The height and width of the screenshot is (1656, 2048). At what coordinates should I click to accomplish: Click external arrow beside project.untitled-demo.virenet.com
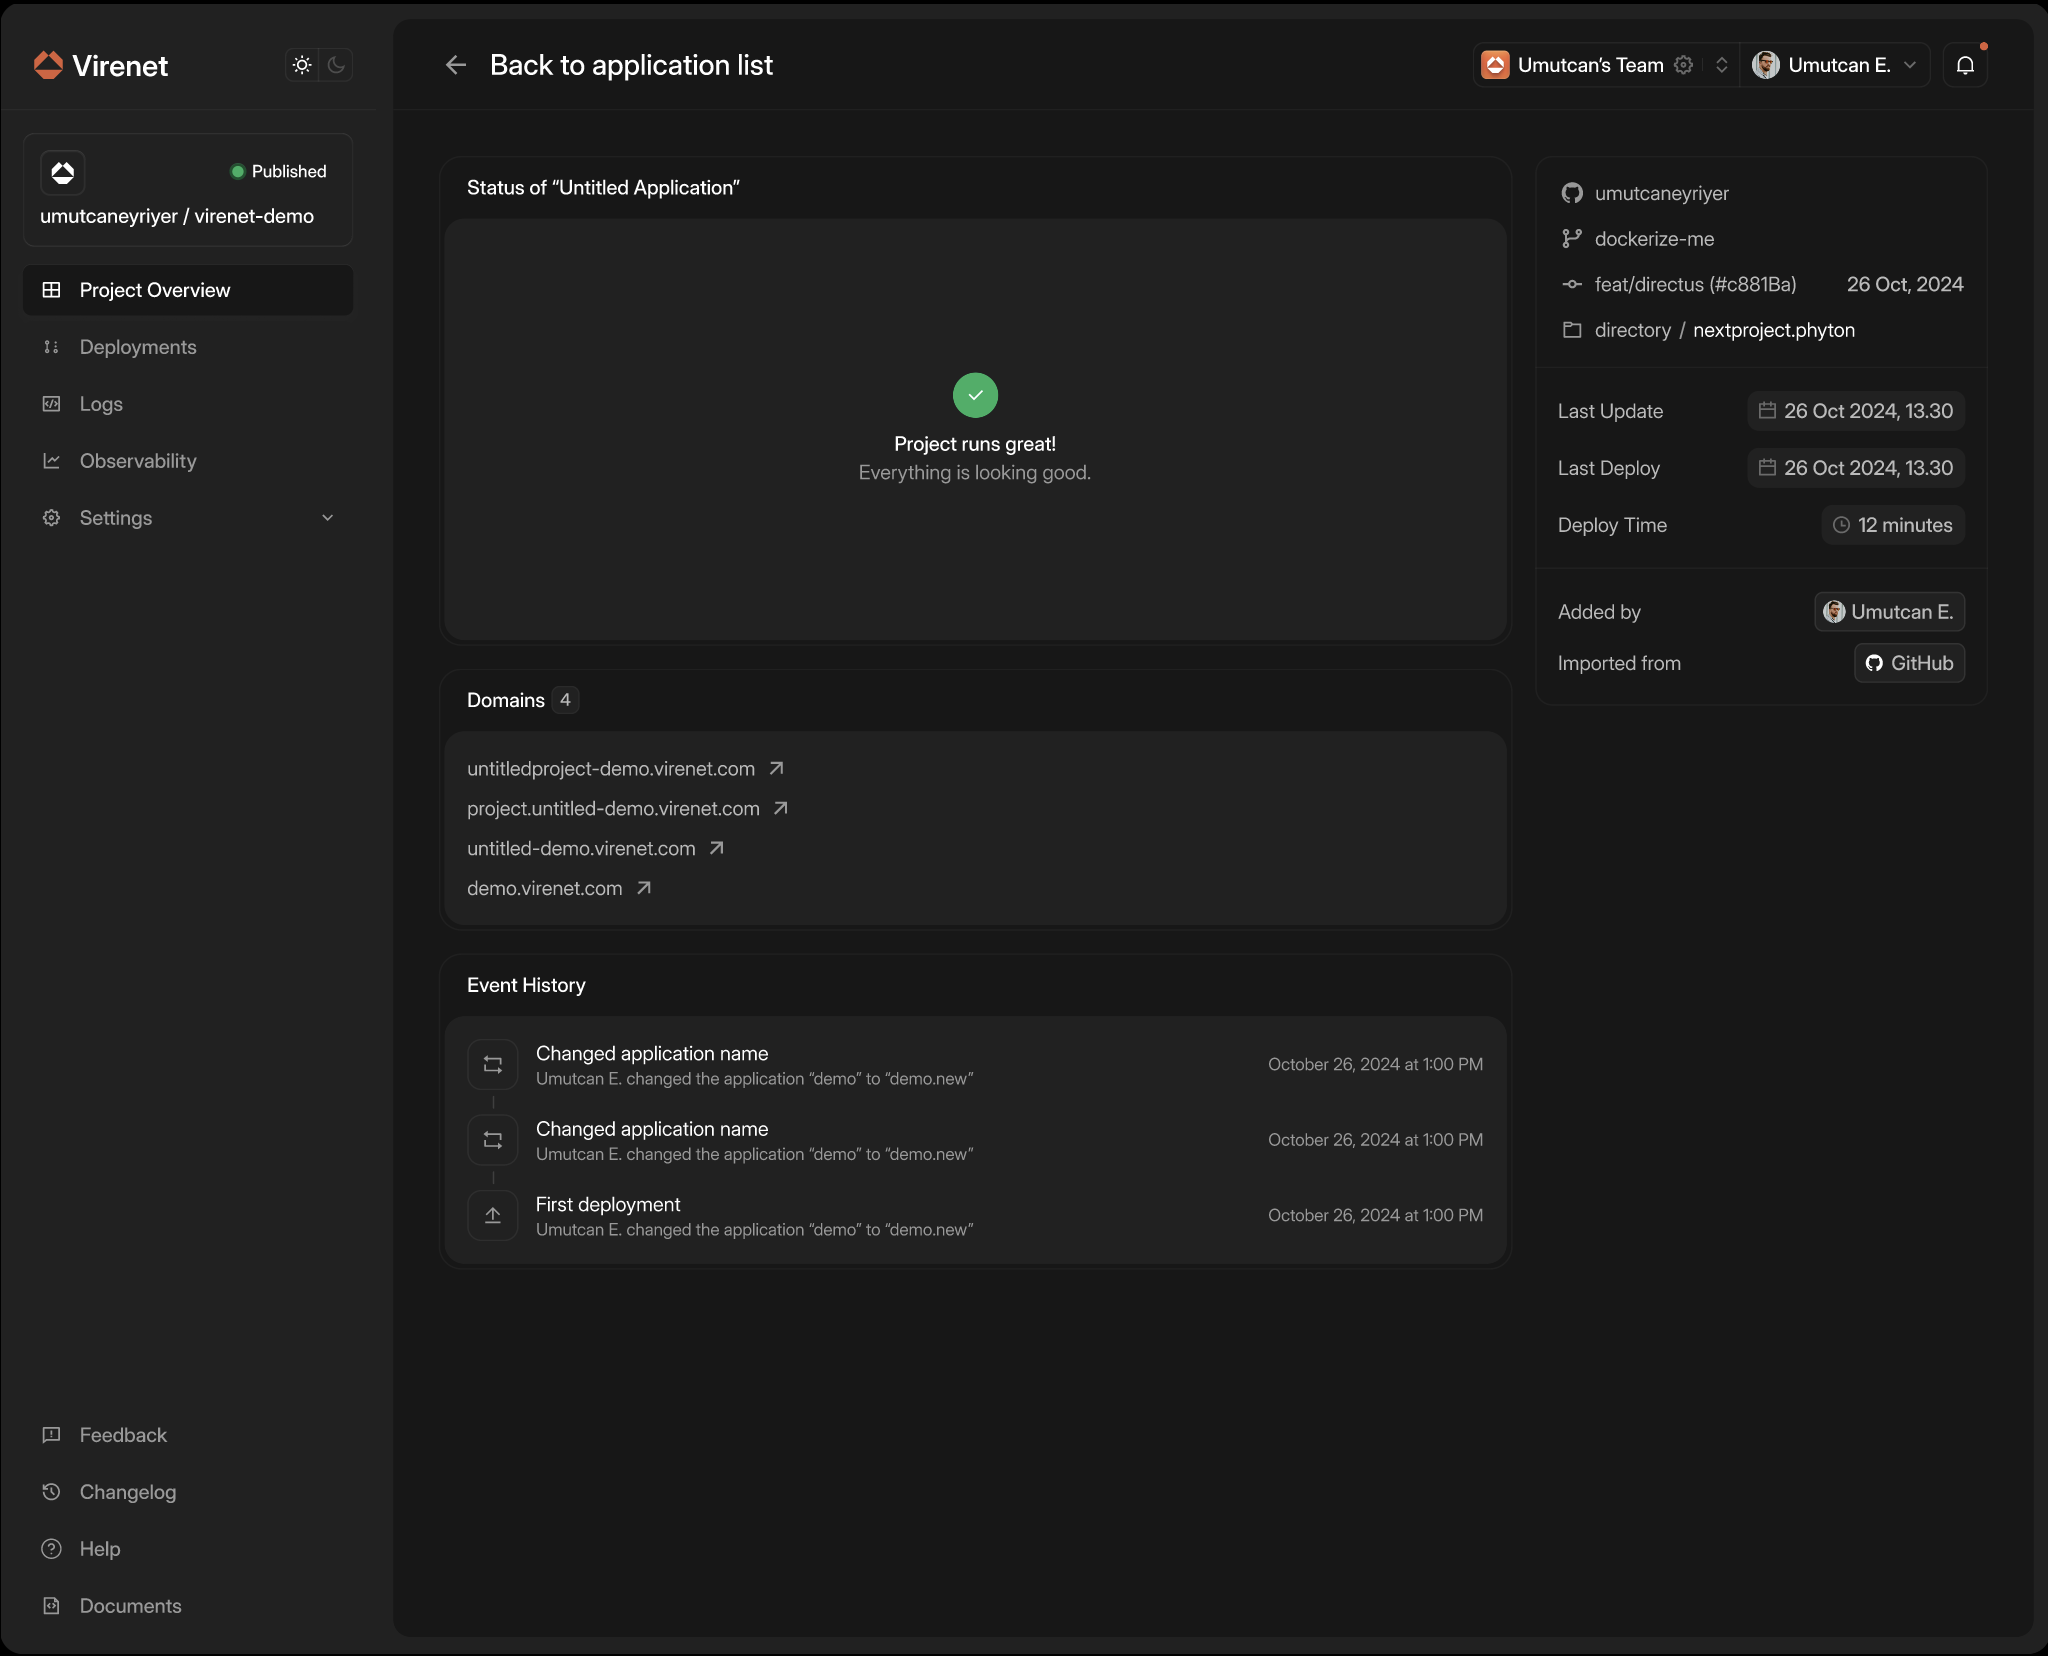pos(781,808)
